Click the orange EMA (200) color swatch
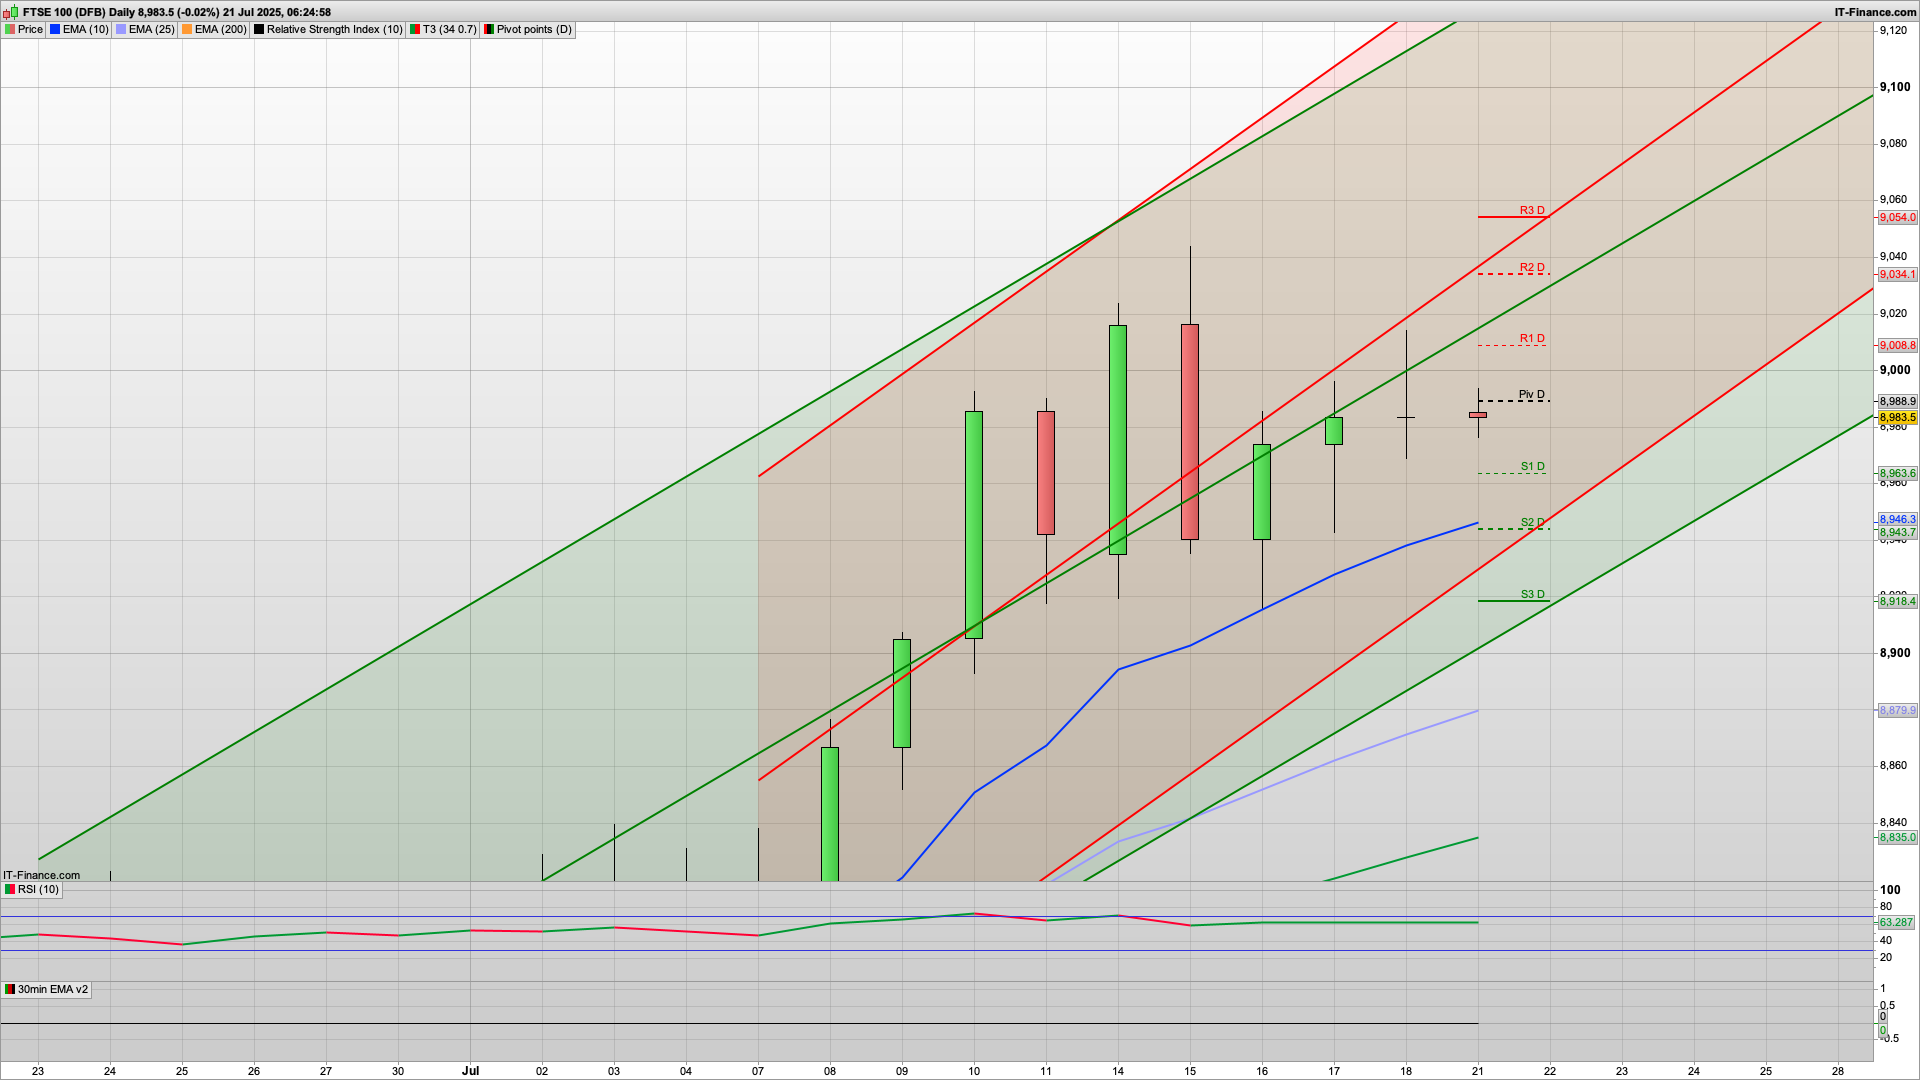Image resolution: width=1920 pixels, height=1080 pixels. pos(187,30)
